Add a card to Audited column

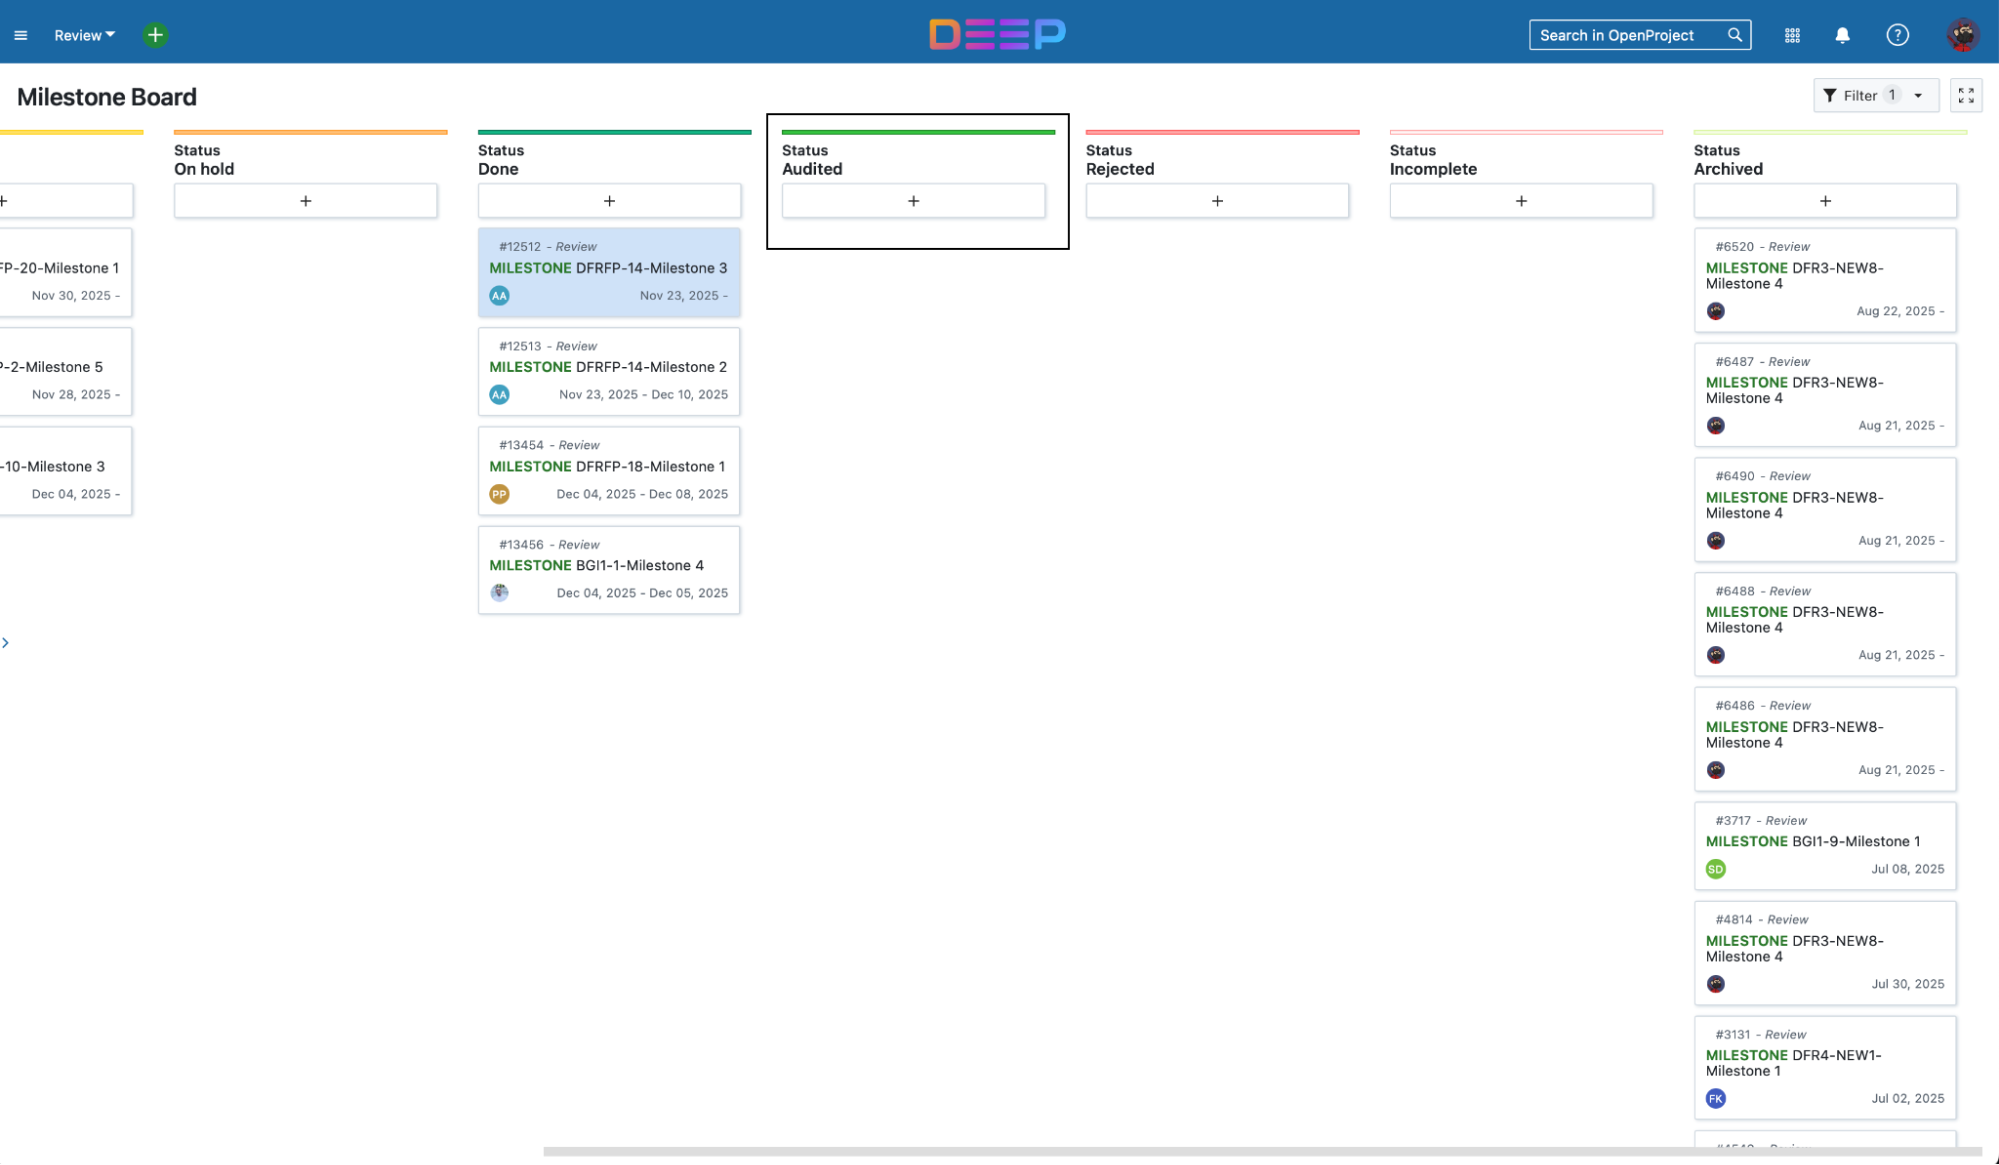coord(913,201)
